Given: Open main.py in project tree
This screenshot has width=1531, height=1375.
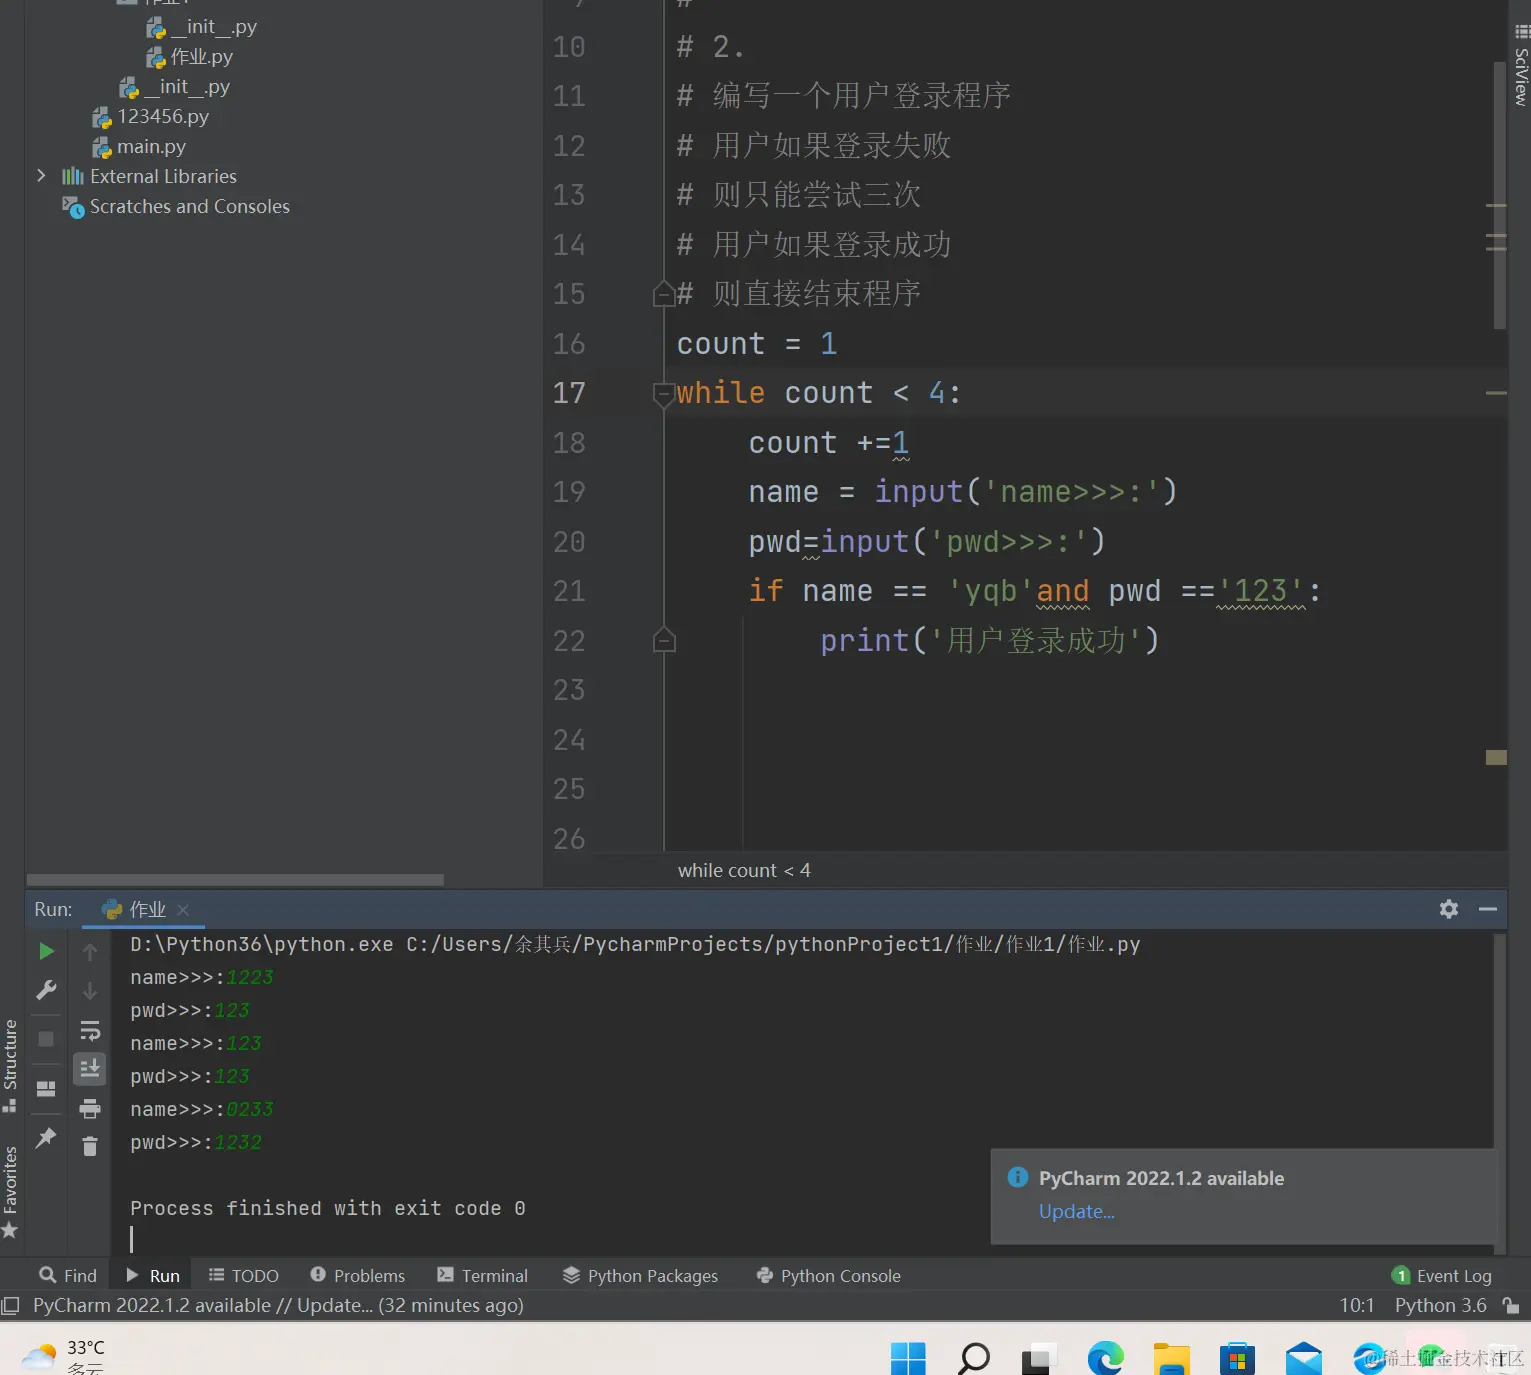Looking at the screenshot, I should coord(151,147).
